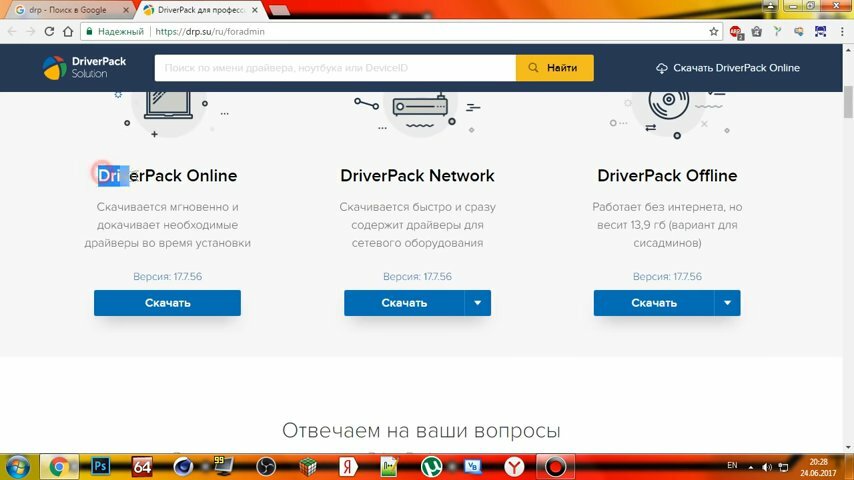The height and width of the screenshot is (480, 854).
Task: Go forward in browser history
Action: (30, 32)
